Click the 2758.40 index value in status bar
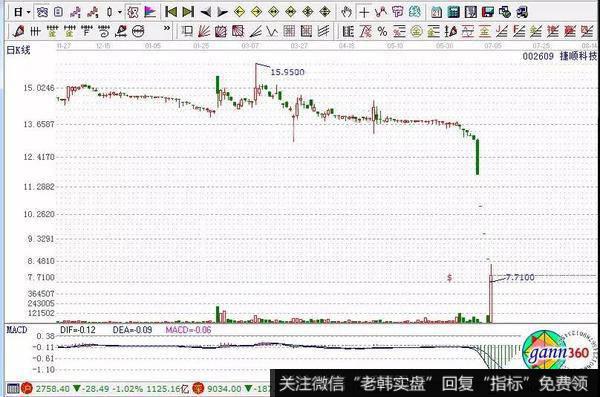The image size is (600, 397). coord(52,389)
